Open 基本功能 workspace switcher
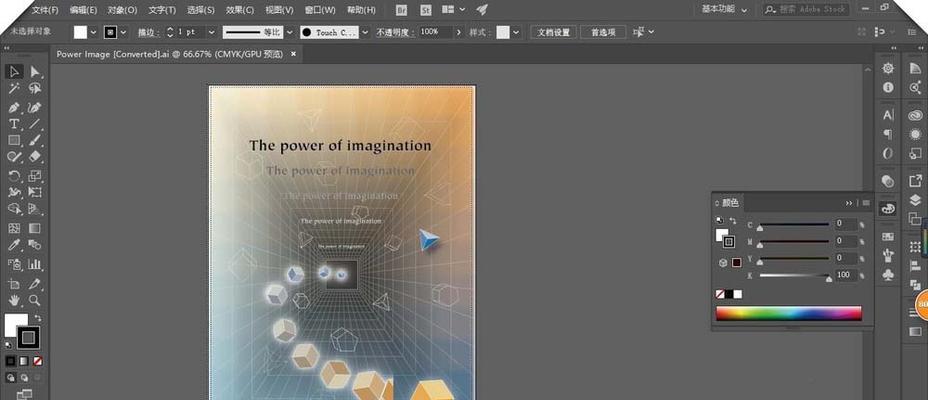The image size is (928, 400). pyautogui.click(x=724, y=9)
